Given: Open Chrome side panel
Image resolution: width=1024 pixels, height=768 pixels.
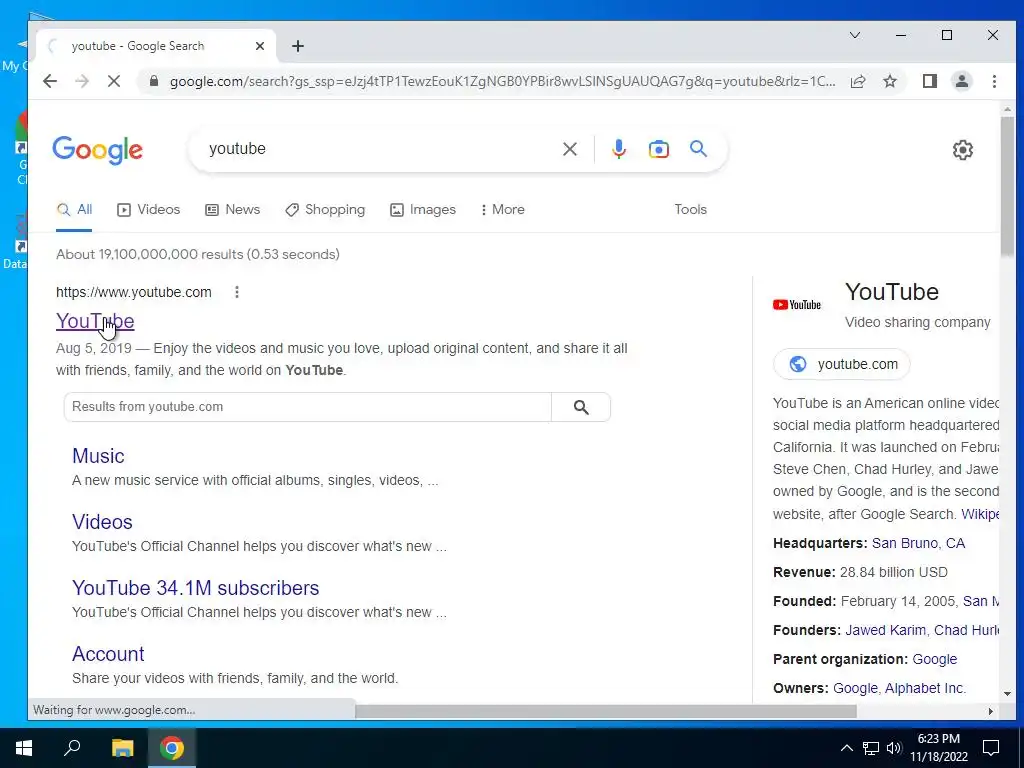Looking at the screenshot, I should pos(930,81).
